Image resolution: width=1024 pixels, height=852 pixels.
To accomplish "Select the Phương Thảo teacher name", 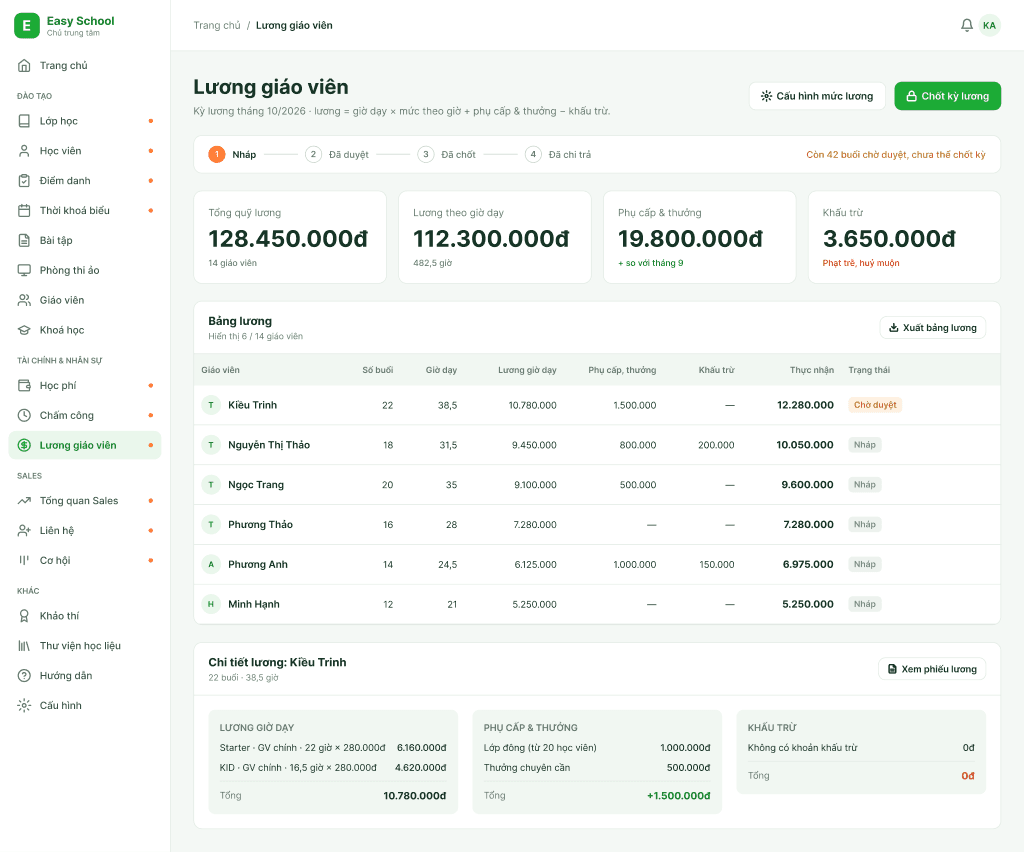I will tap(261, 524).
